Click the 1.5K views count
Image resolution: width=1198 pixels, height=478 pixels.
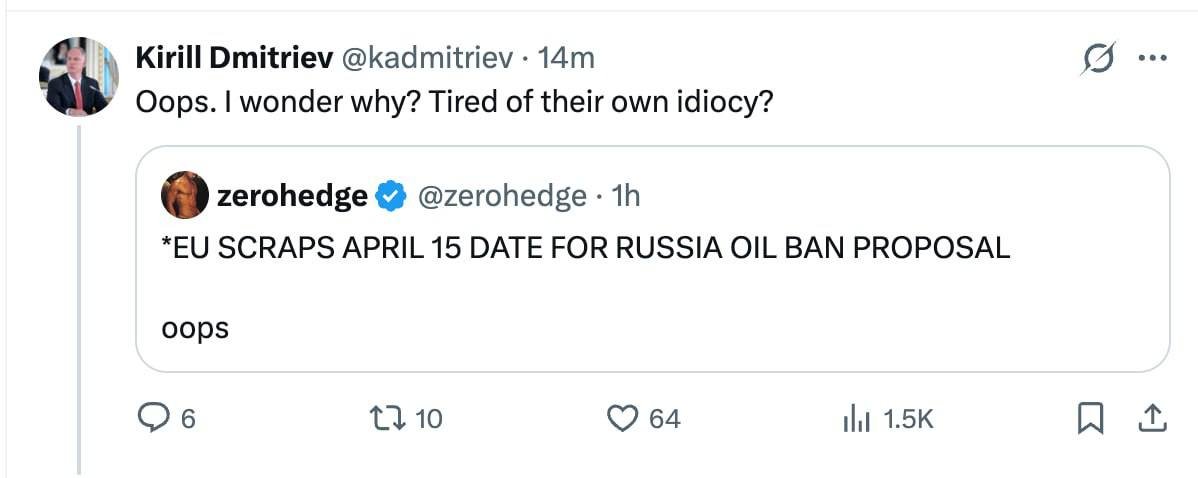pyautogui.click(x=909, y=419)
